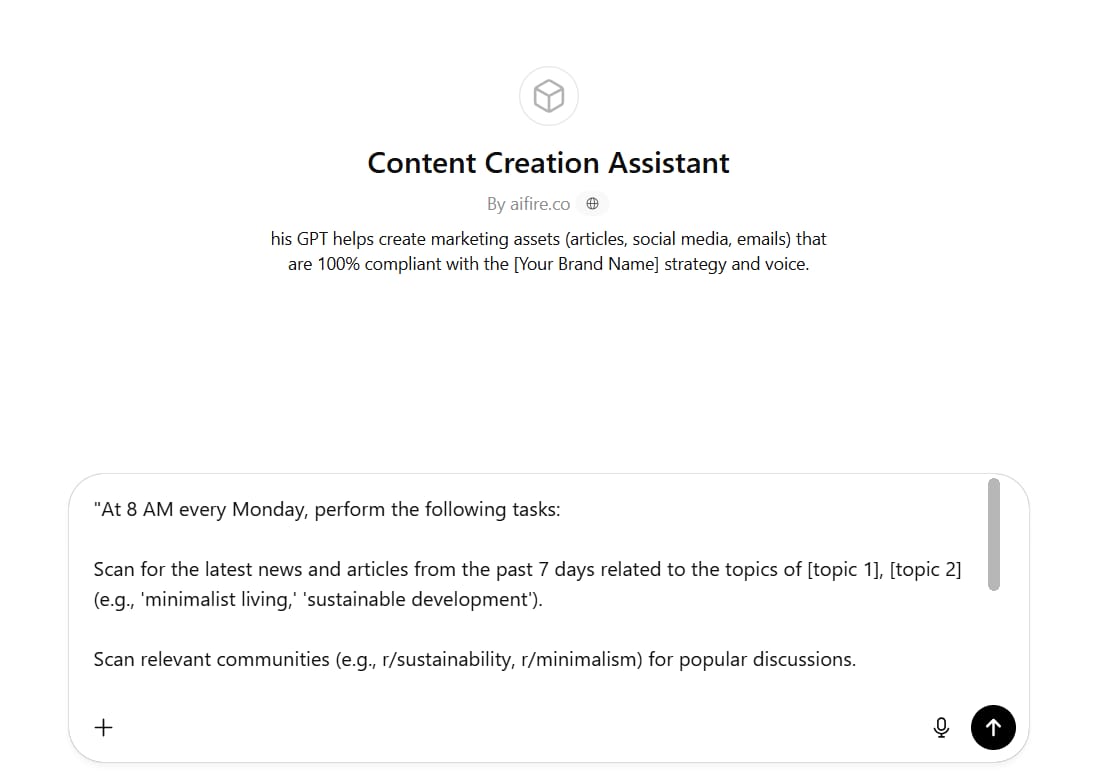Image resolution: width=1115 pixels, height=777 pixels.
Task: Click the '[topic 2]' placeholder in the prompt
Action: click(x=925, y=569)
